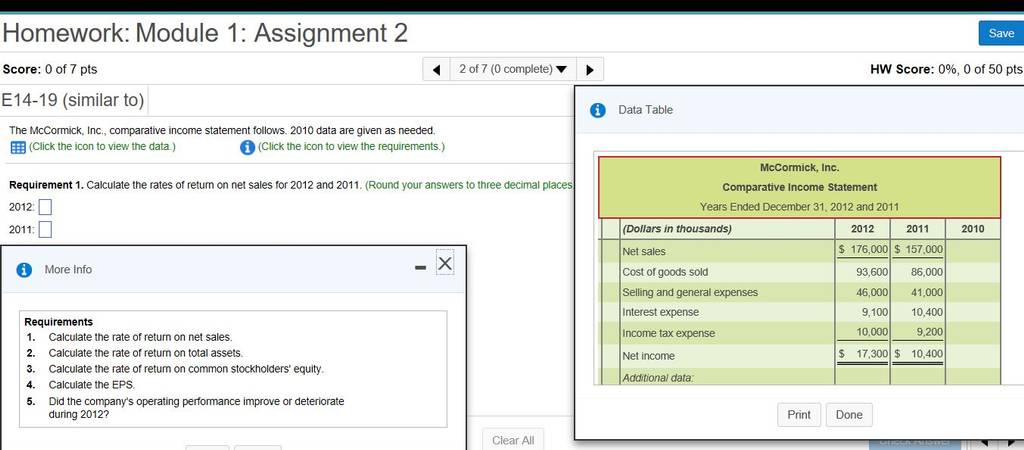Go to the next question arrow
The image size is (1024, 450).
point(590,69)
